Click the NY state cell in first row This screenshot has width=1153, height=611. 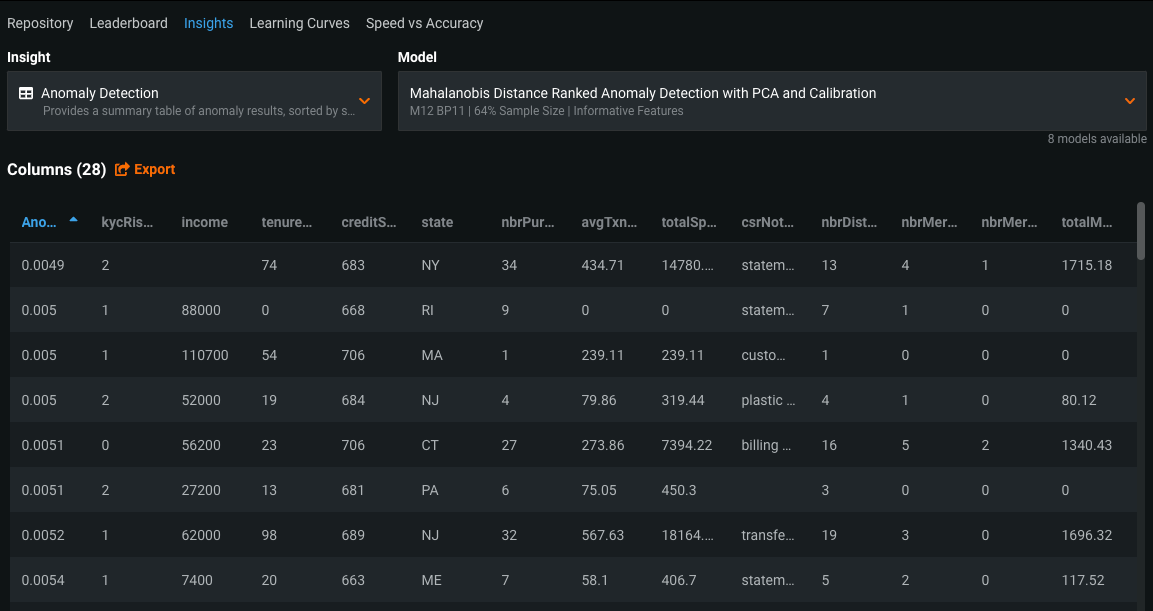click(431, 265)
